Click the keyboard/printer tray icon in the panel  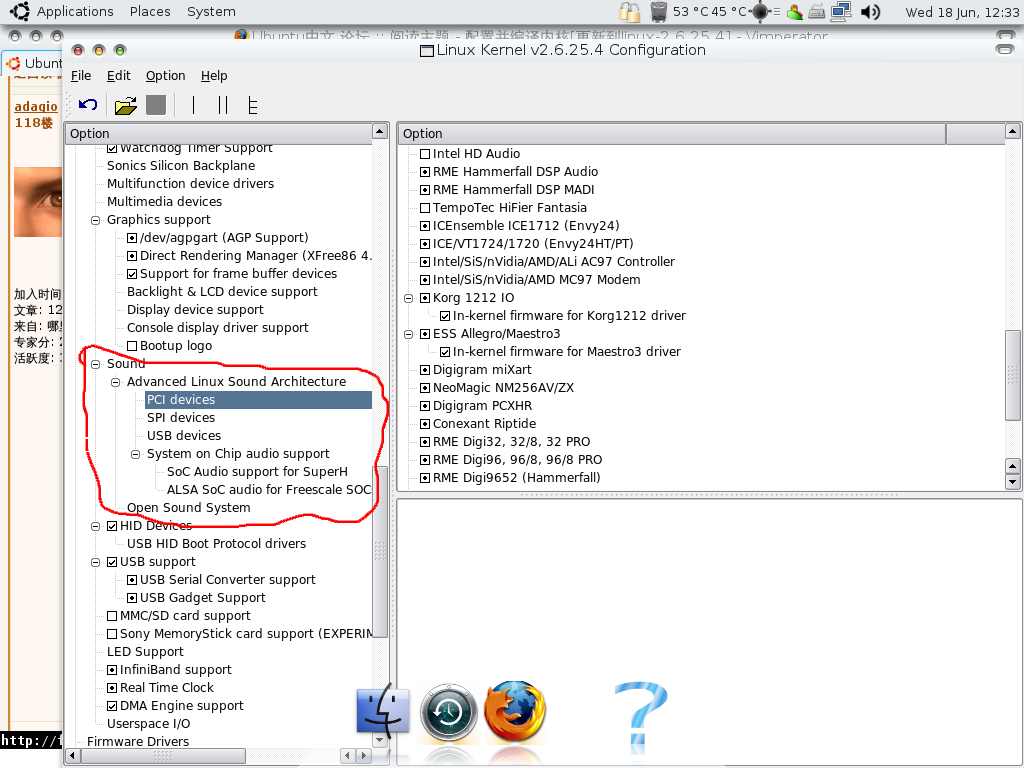(x=816, y=12)
